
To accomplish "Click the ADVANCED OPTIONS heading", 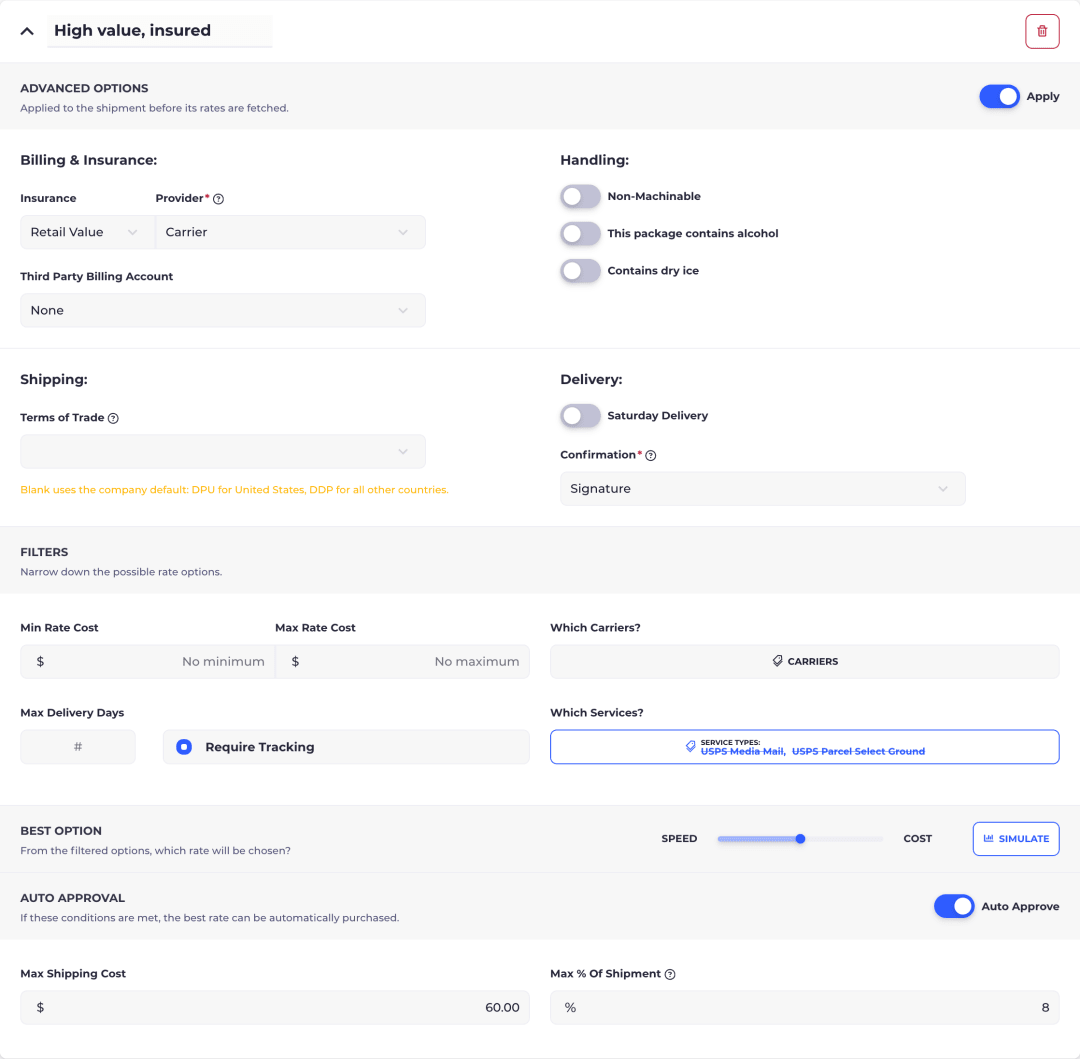I will click(84, 88).
